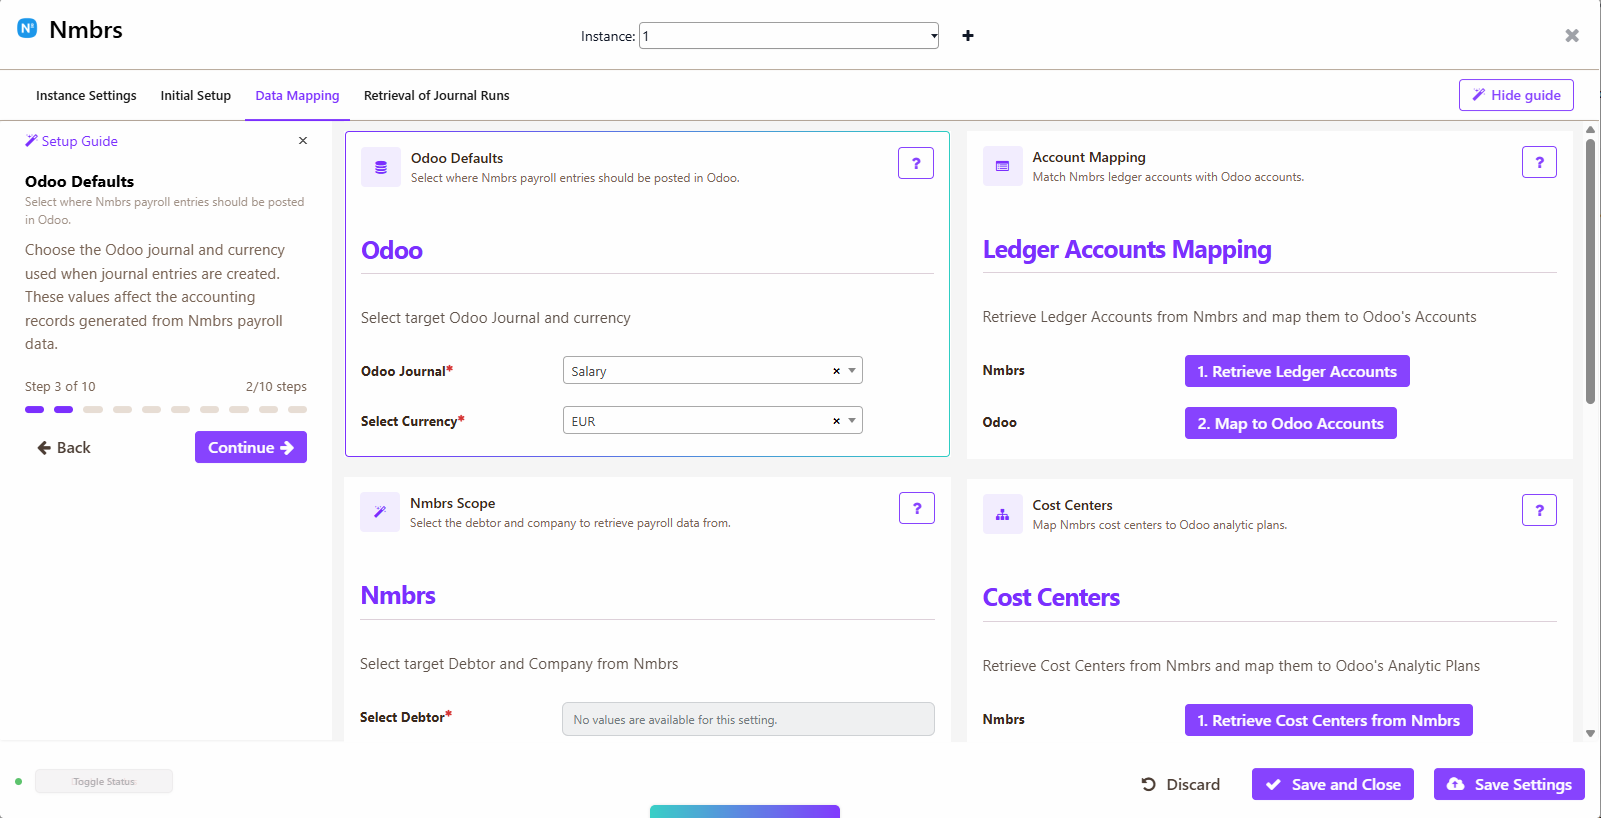
Task: Click the 'Step 3 of 10' text
Action: (60, 387)
